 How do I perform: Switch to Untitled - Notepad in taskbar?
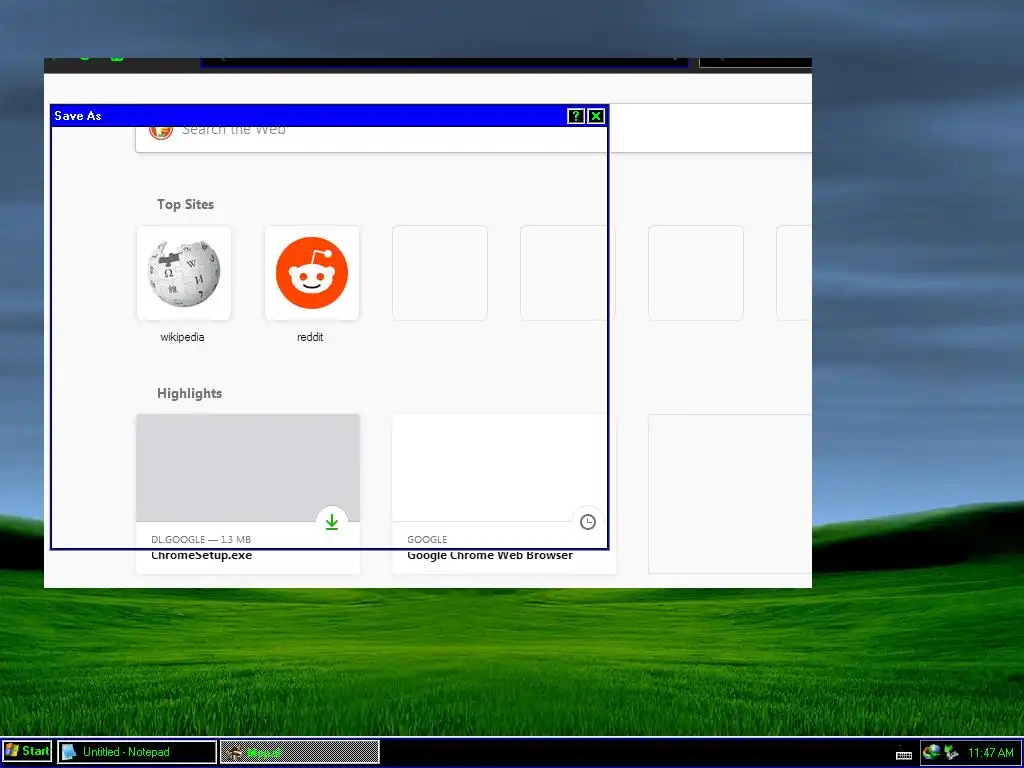click(x=137, y=752)
